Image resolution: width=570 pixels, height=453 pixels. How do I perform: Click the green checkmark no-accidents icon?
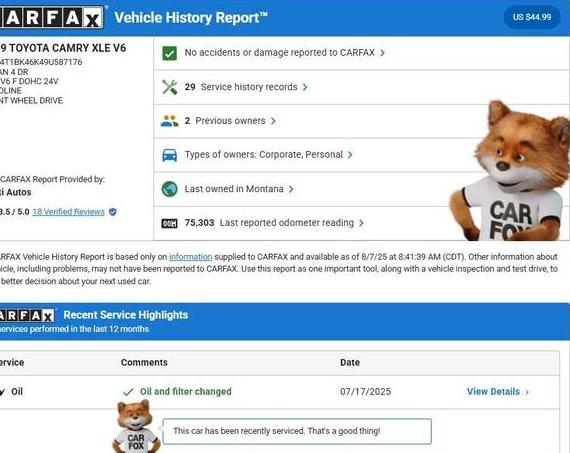tap(169, 53)
